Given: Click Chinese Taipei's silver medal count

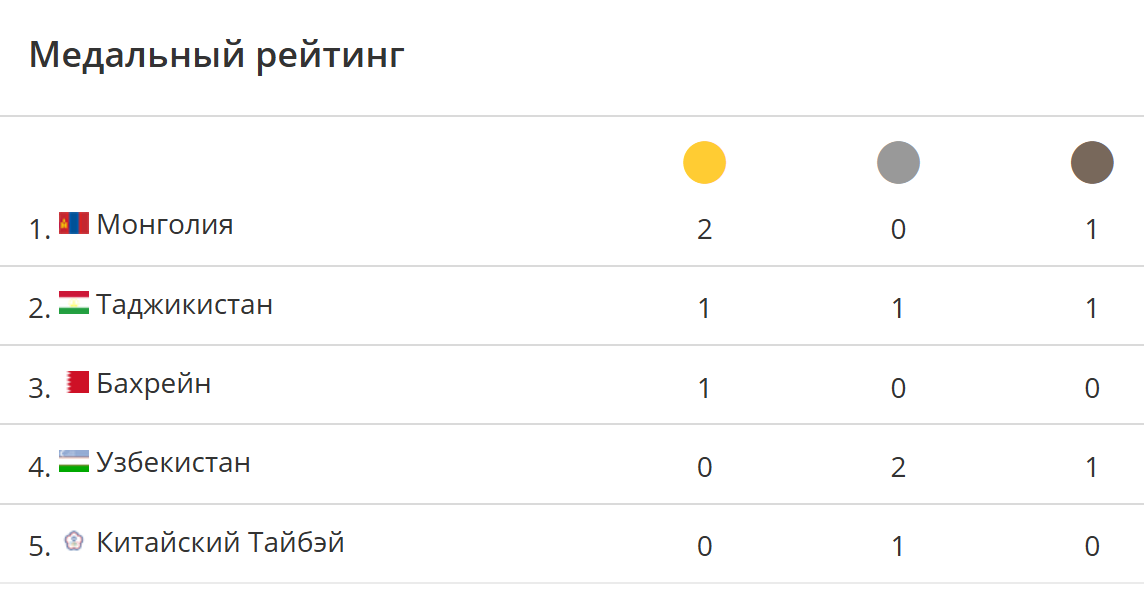Looking at the screenshot, I should [x=898, y=547].
